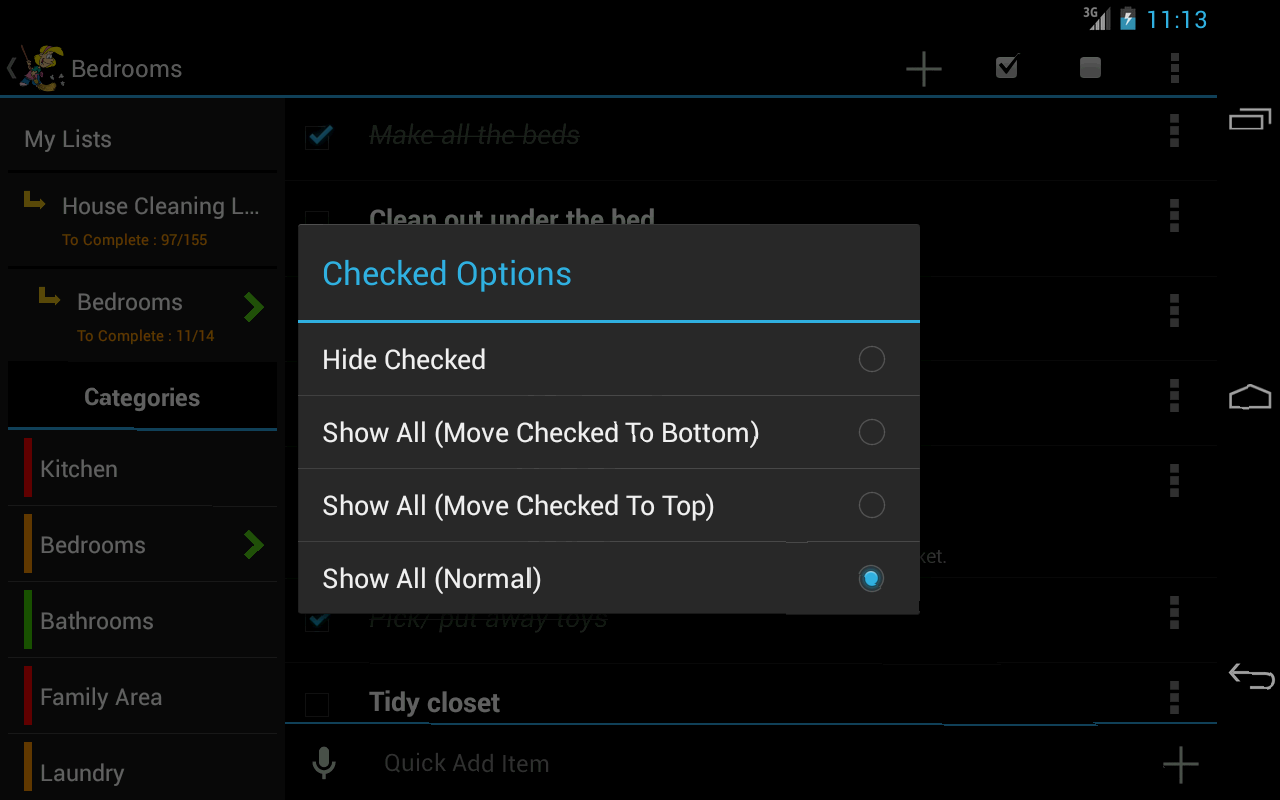Tap the check all icon in top bar
The height and width of the screenshot is (800, 1280).
(x=1007, y=68)
